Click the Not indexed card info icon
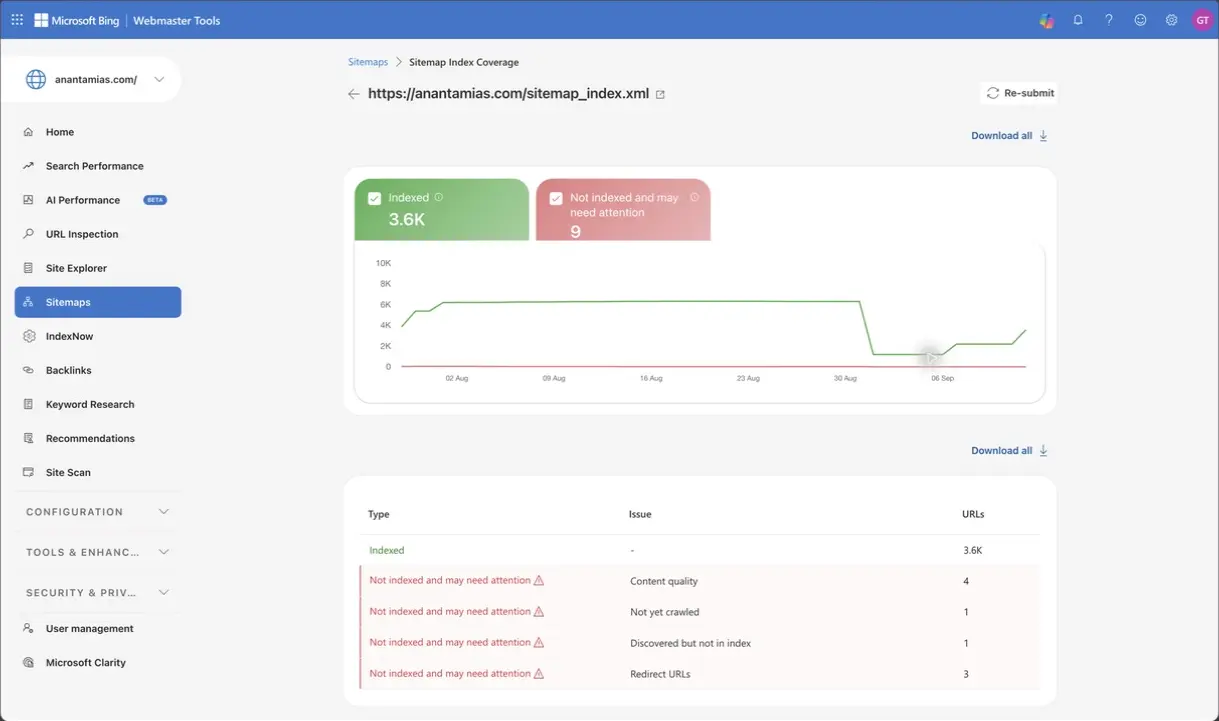The height and width of the screenshot is (721, 1219). [695, 197]
